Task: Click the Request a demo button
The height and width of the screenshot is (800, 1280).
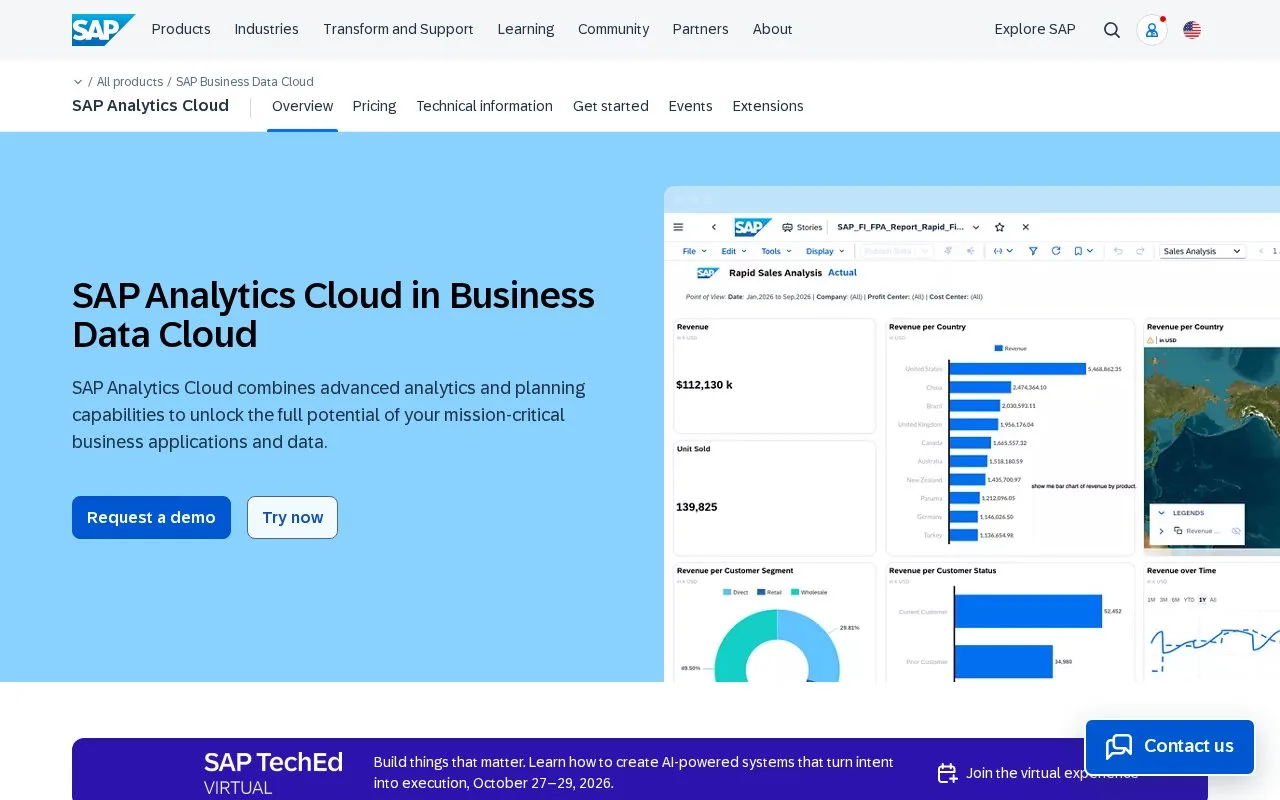Action: tap(151, 517)
